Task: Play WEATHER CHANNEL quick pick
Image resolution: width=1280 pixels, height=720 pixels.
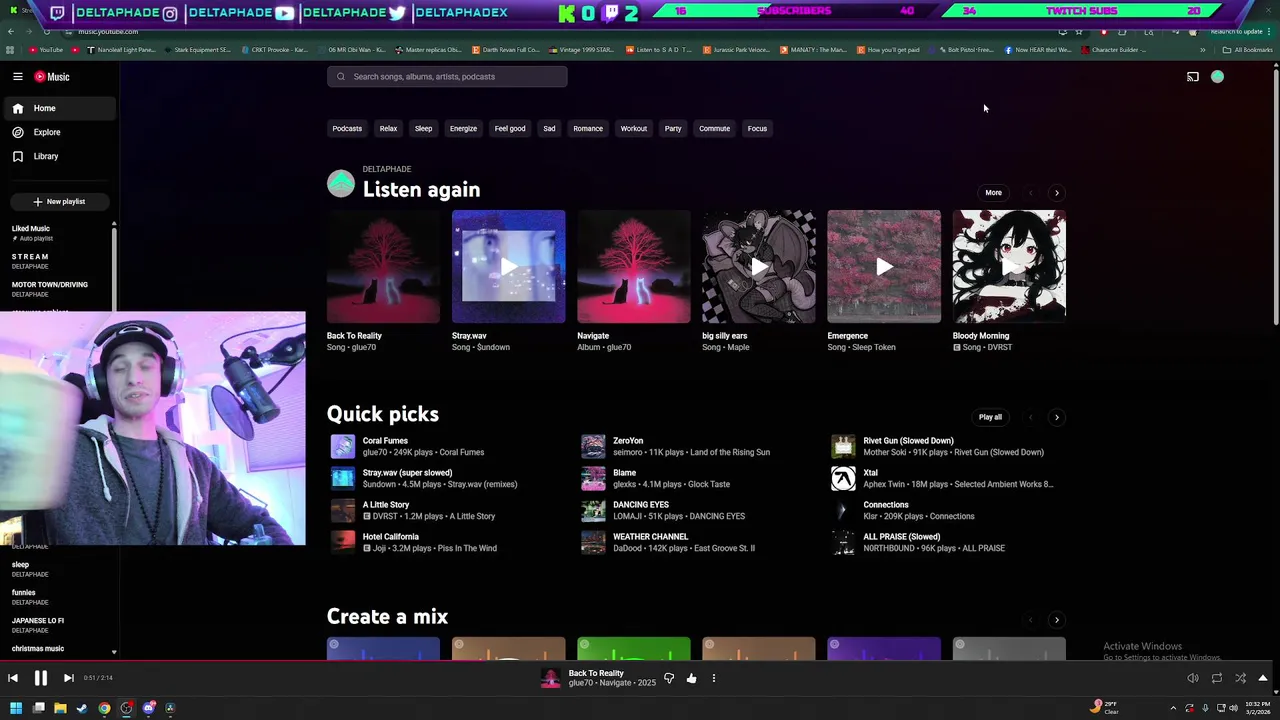Action: click(x=593, y=542)
